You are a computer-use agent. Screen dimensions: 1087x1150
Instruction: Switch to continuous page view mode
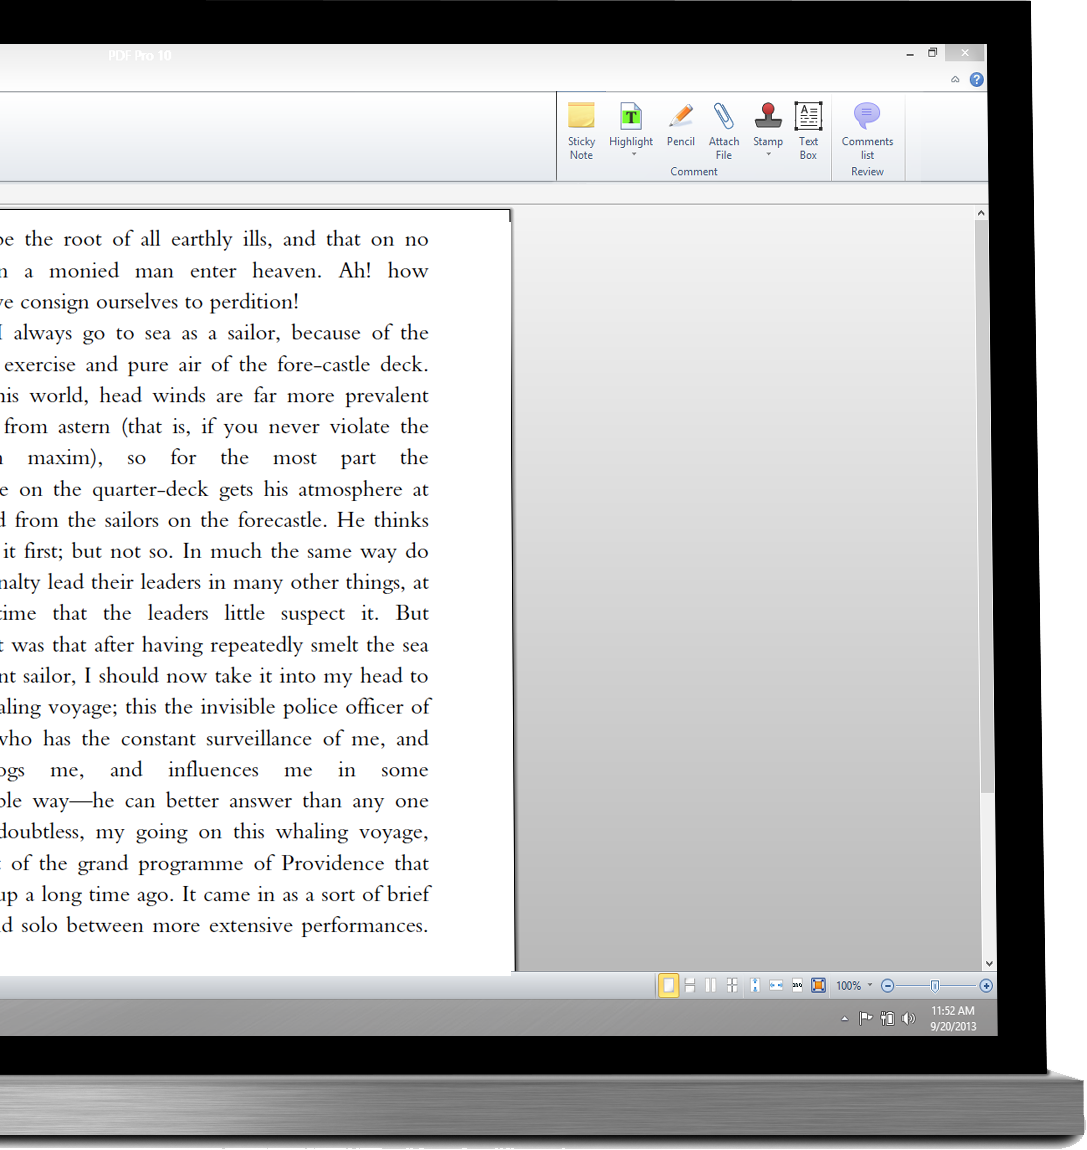pos(689,986)
